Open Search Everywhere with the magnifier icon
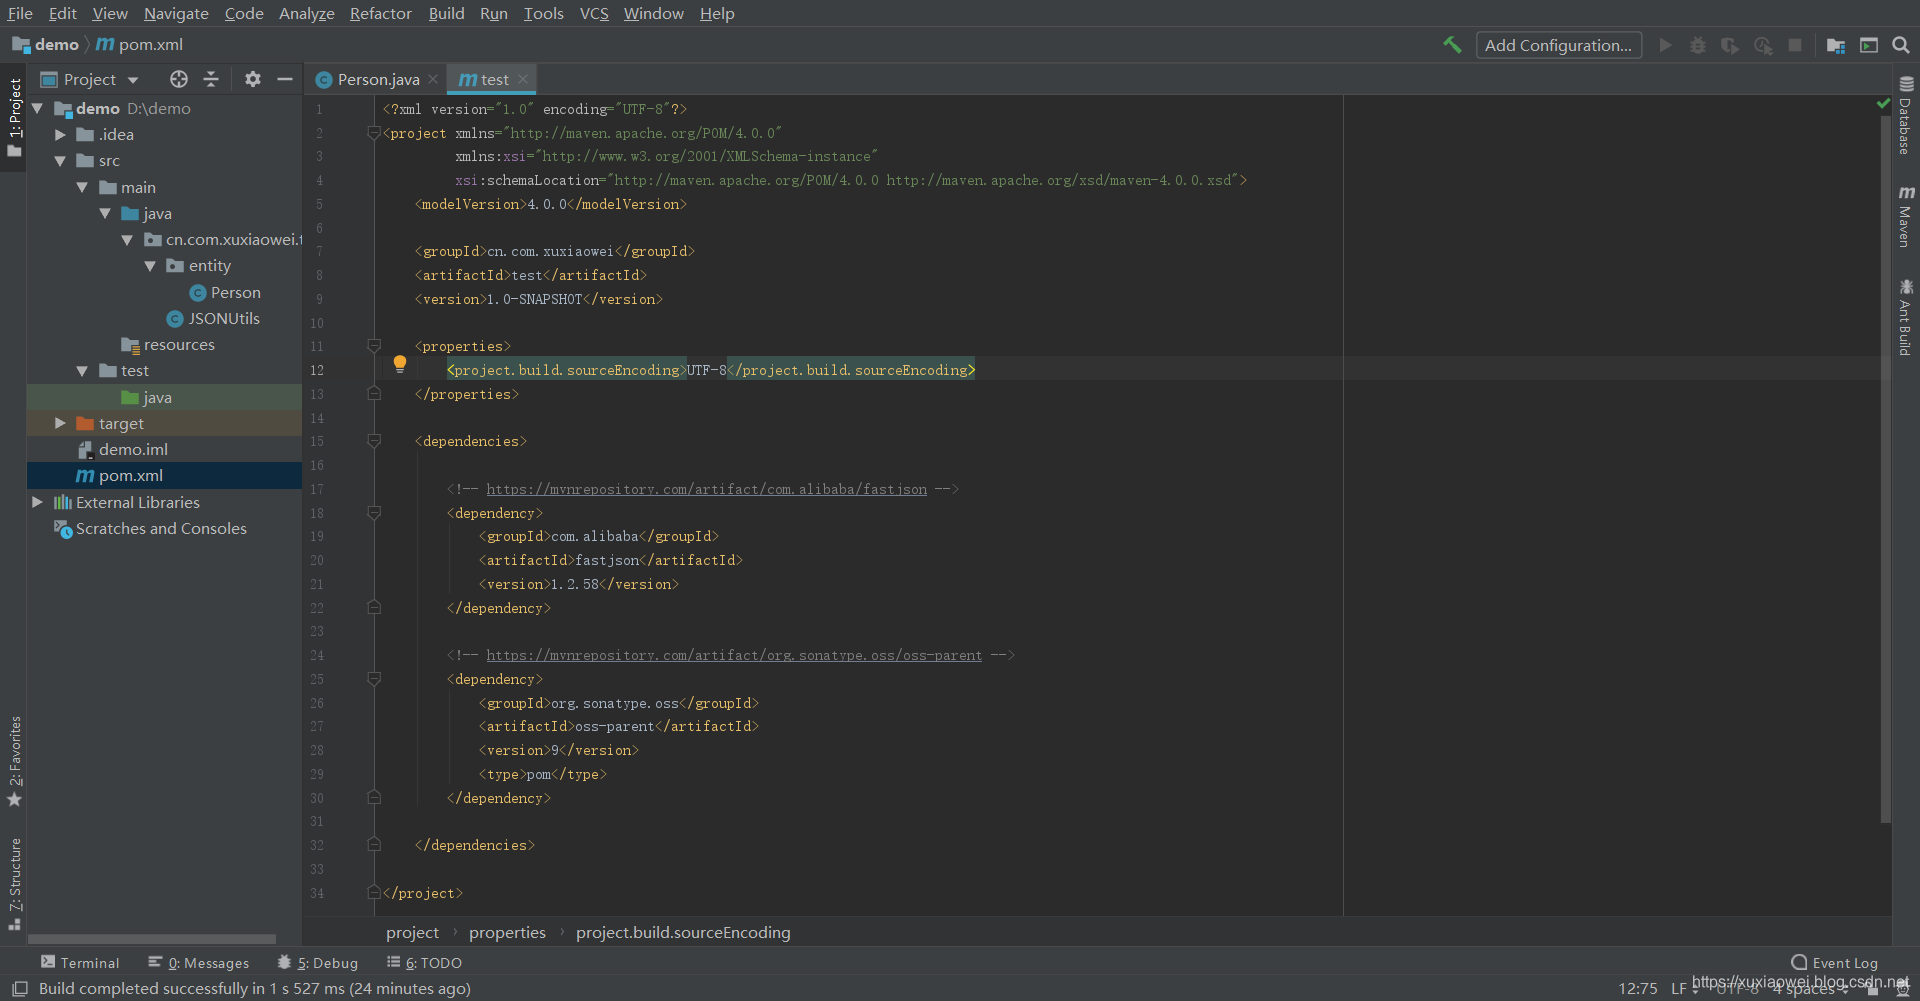 click(1901, 46)
